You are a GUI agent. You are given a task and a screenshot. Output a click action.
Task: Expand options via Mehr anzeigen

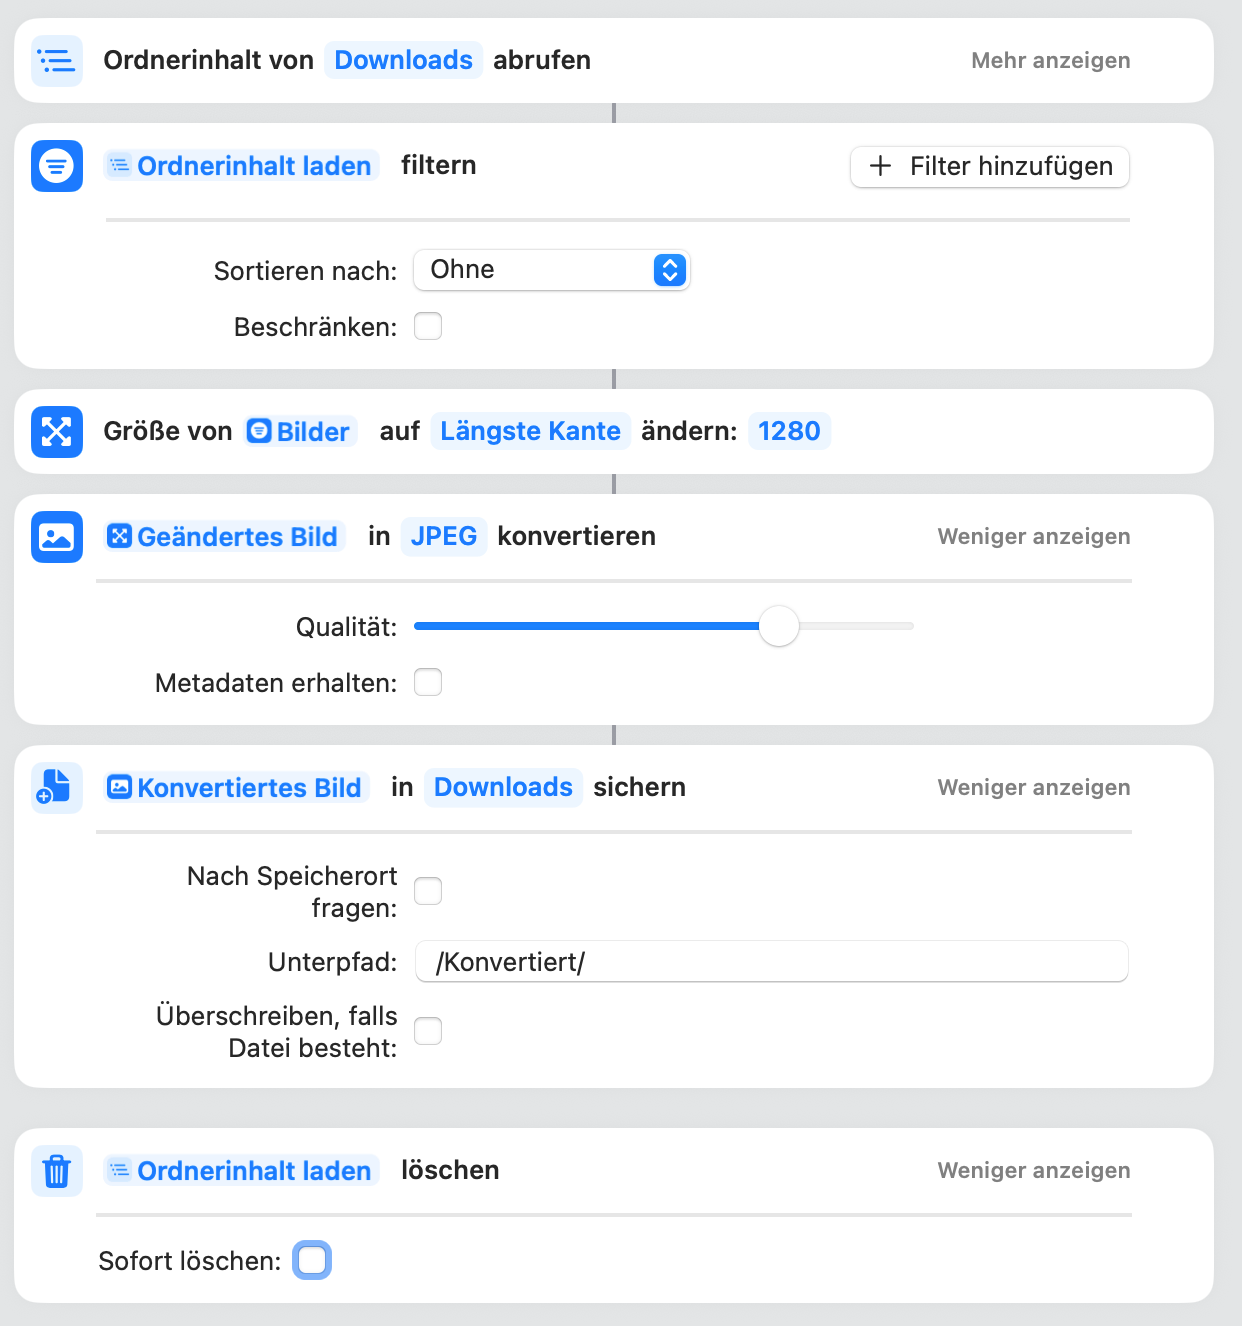[x=1051, y=61]
